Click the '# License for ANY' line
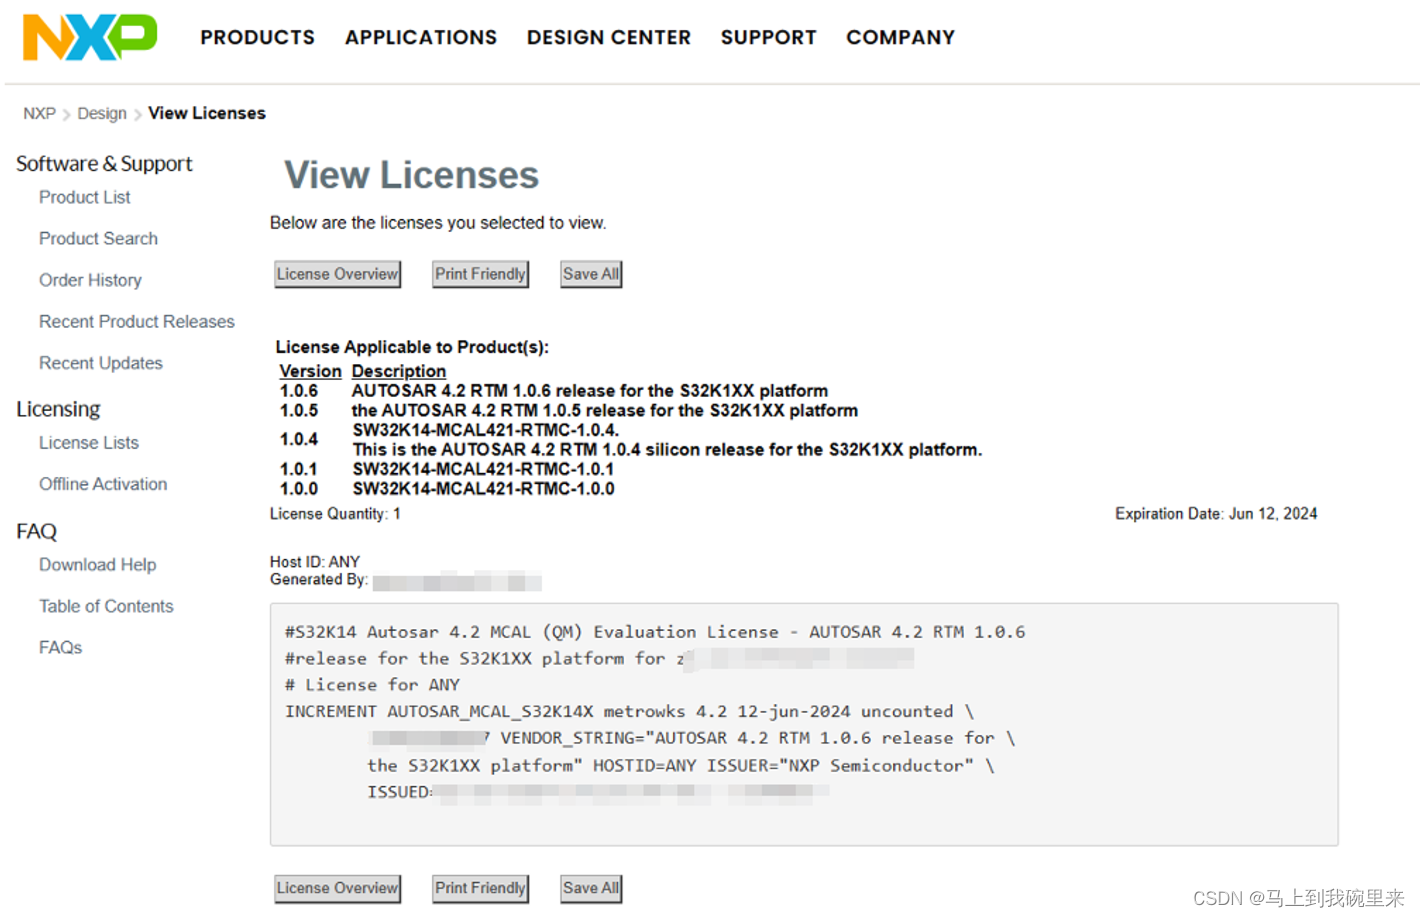 point(372,685)
